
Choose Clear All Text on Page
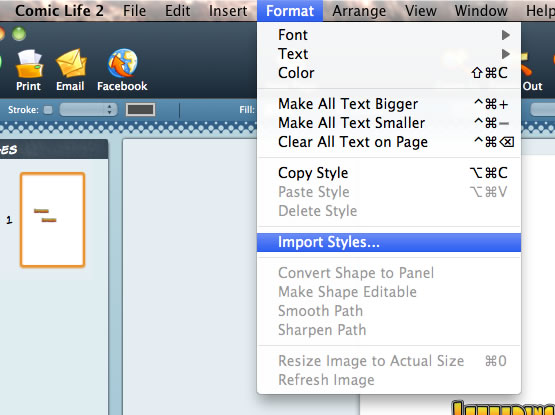tap(389, 142)
